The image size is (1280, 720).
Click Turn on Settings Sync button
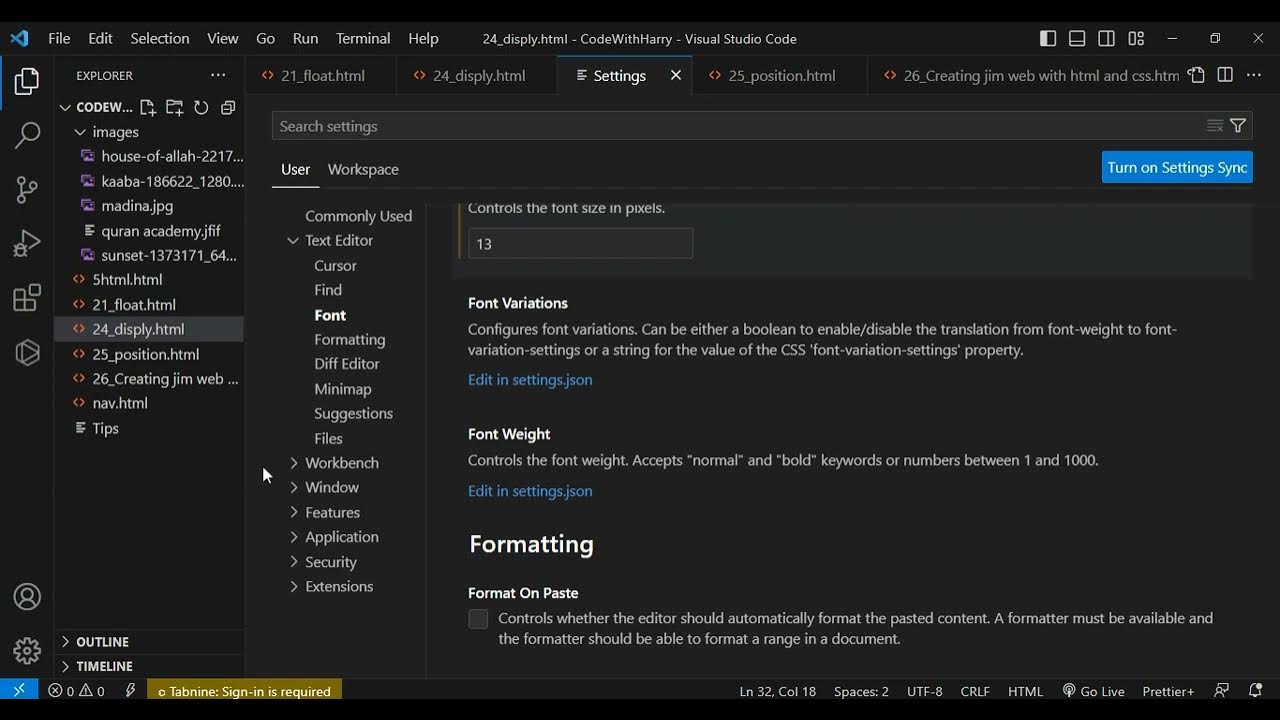[x=1177, y=167]
